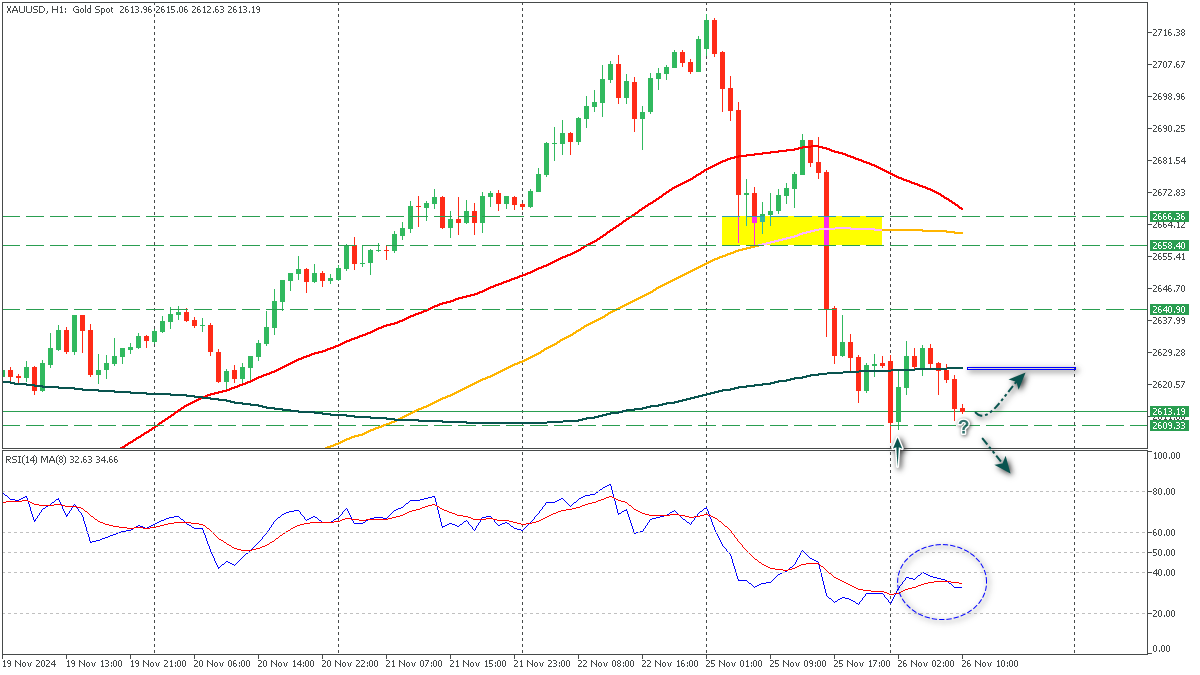Screen dimensions: 1200x675
Task: Click the RSI 60.00 scale label
Action: tap(1165, 532)
